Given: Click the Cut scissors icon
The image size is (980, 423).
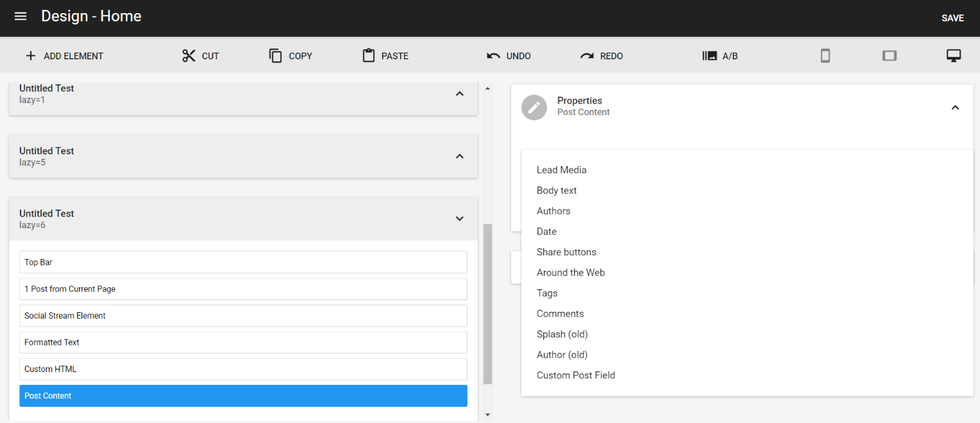Looking at the screenshot, I should (188, 56).
